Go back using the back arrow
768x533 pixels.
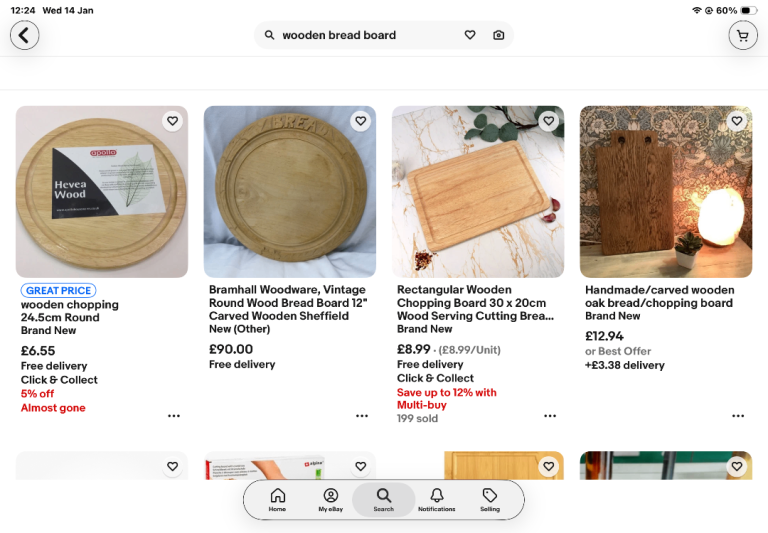24,35
